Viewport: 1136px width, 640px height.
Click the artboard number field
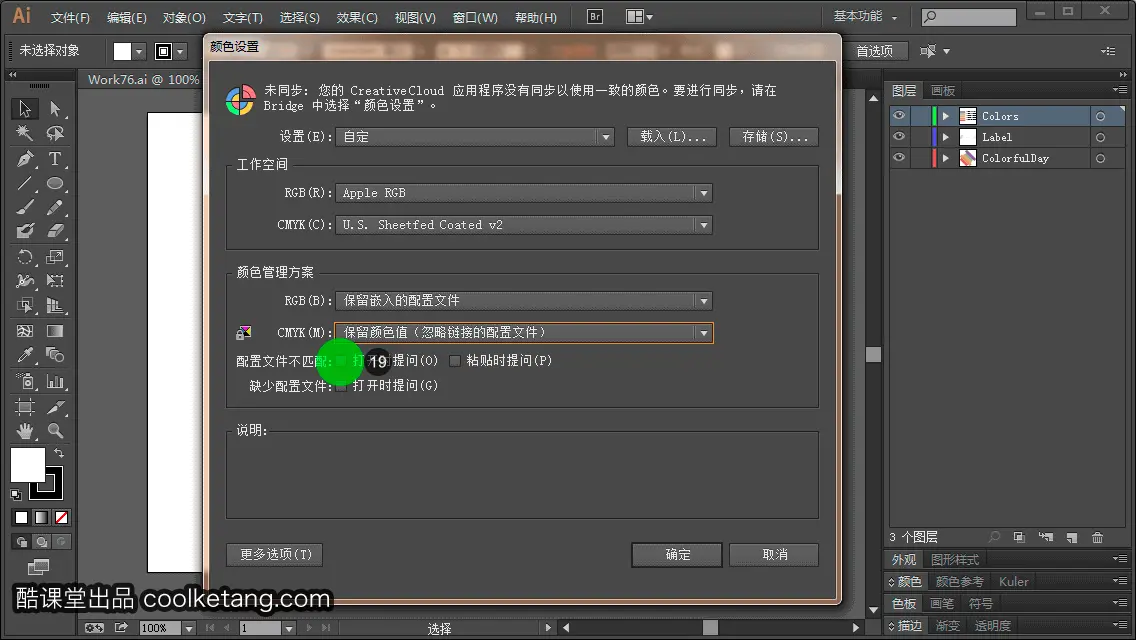(260, 628)
